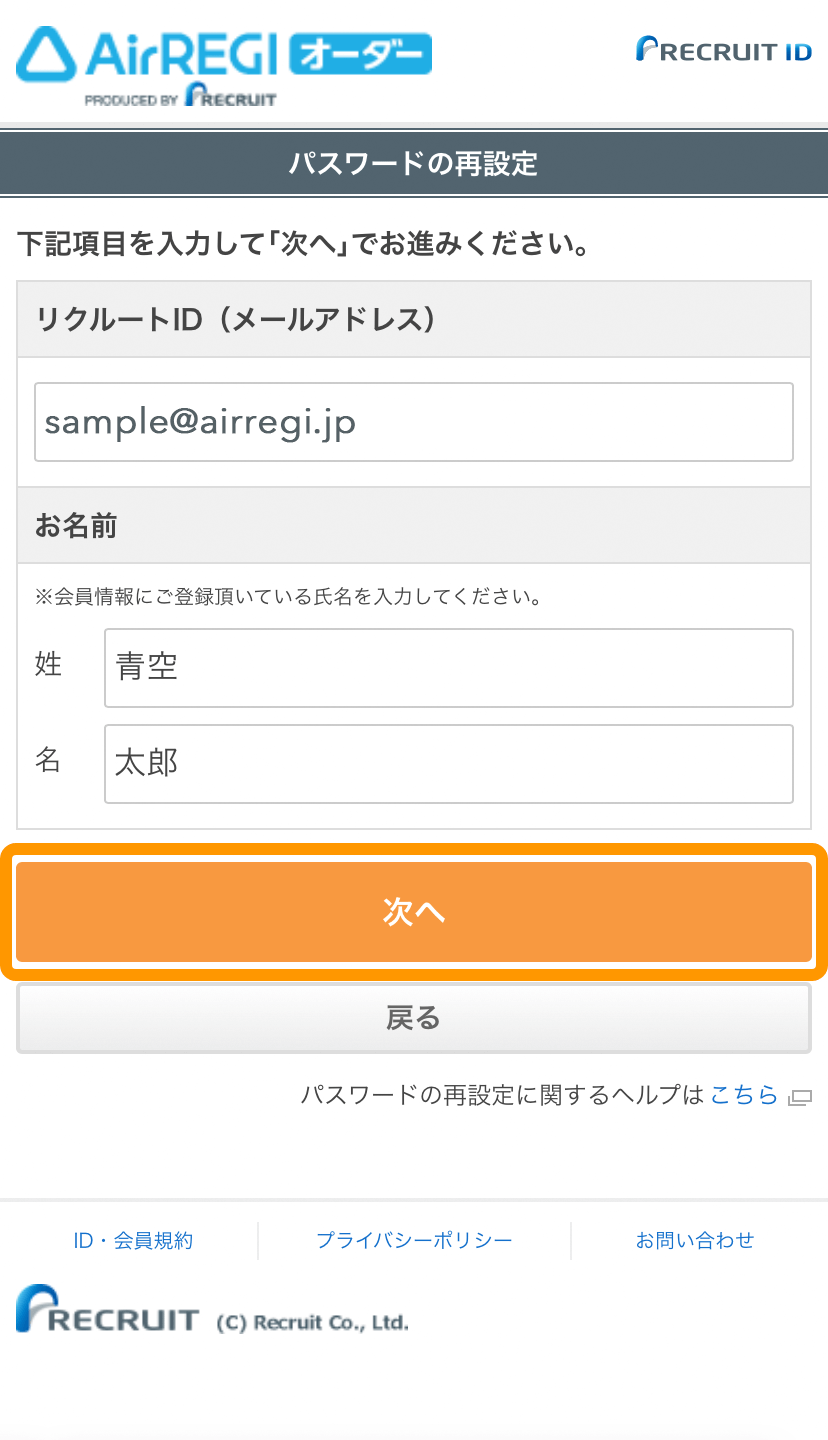The width and height of the screenshot is (828, 1440).
Task: Click the (C) Recruit Co., Ltd. copyright text
Action: (x=312, y=1323)
